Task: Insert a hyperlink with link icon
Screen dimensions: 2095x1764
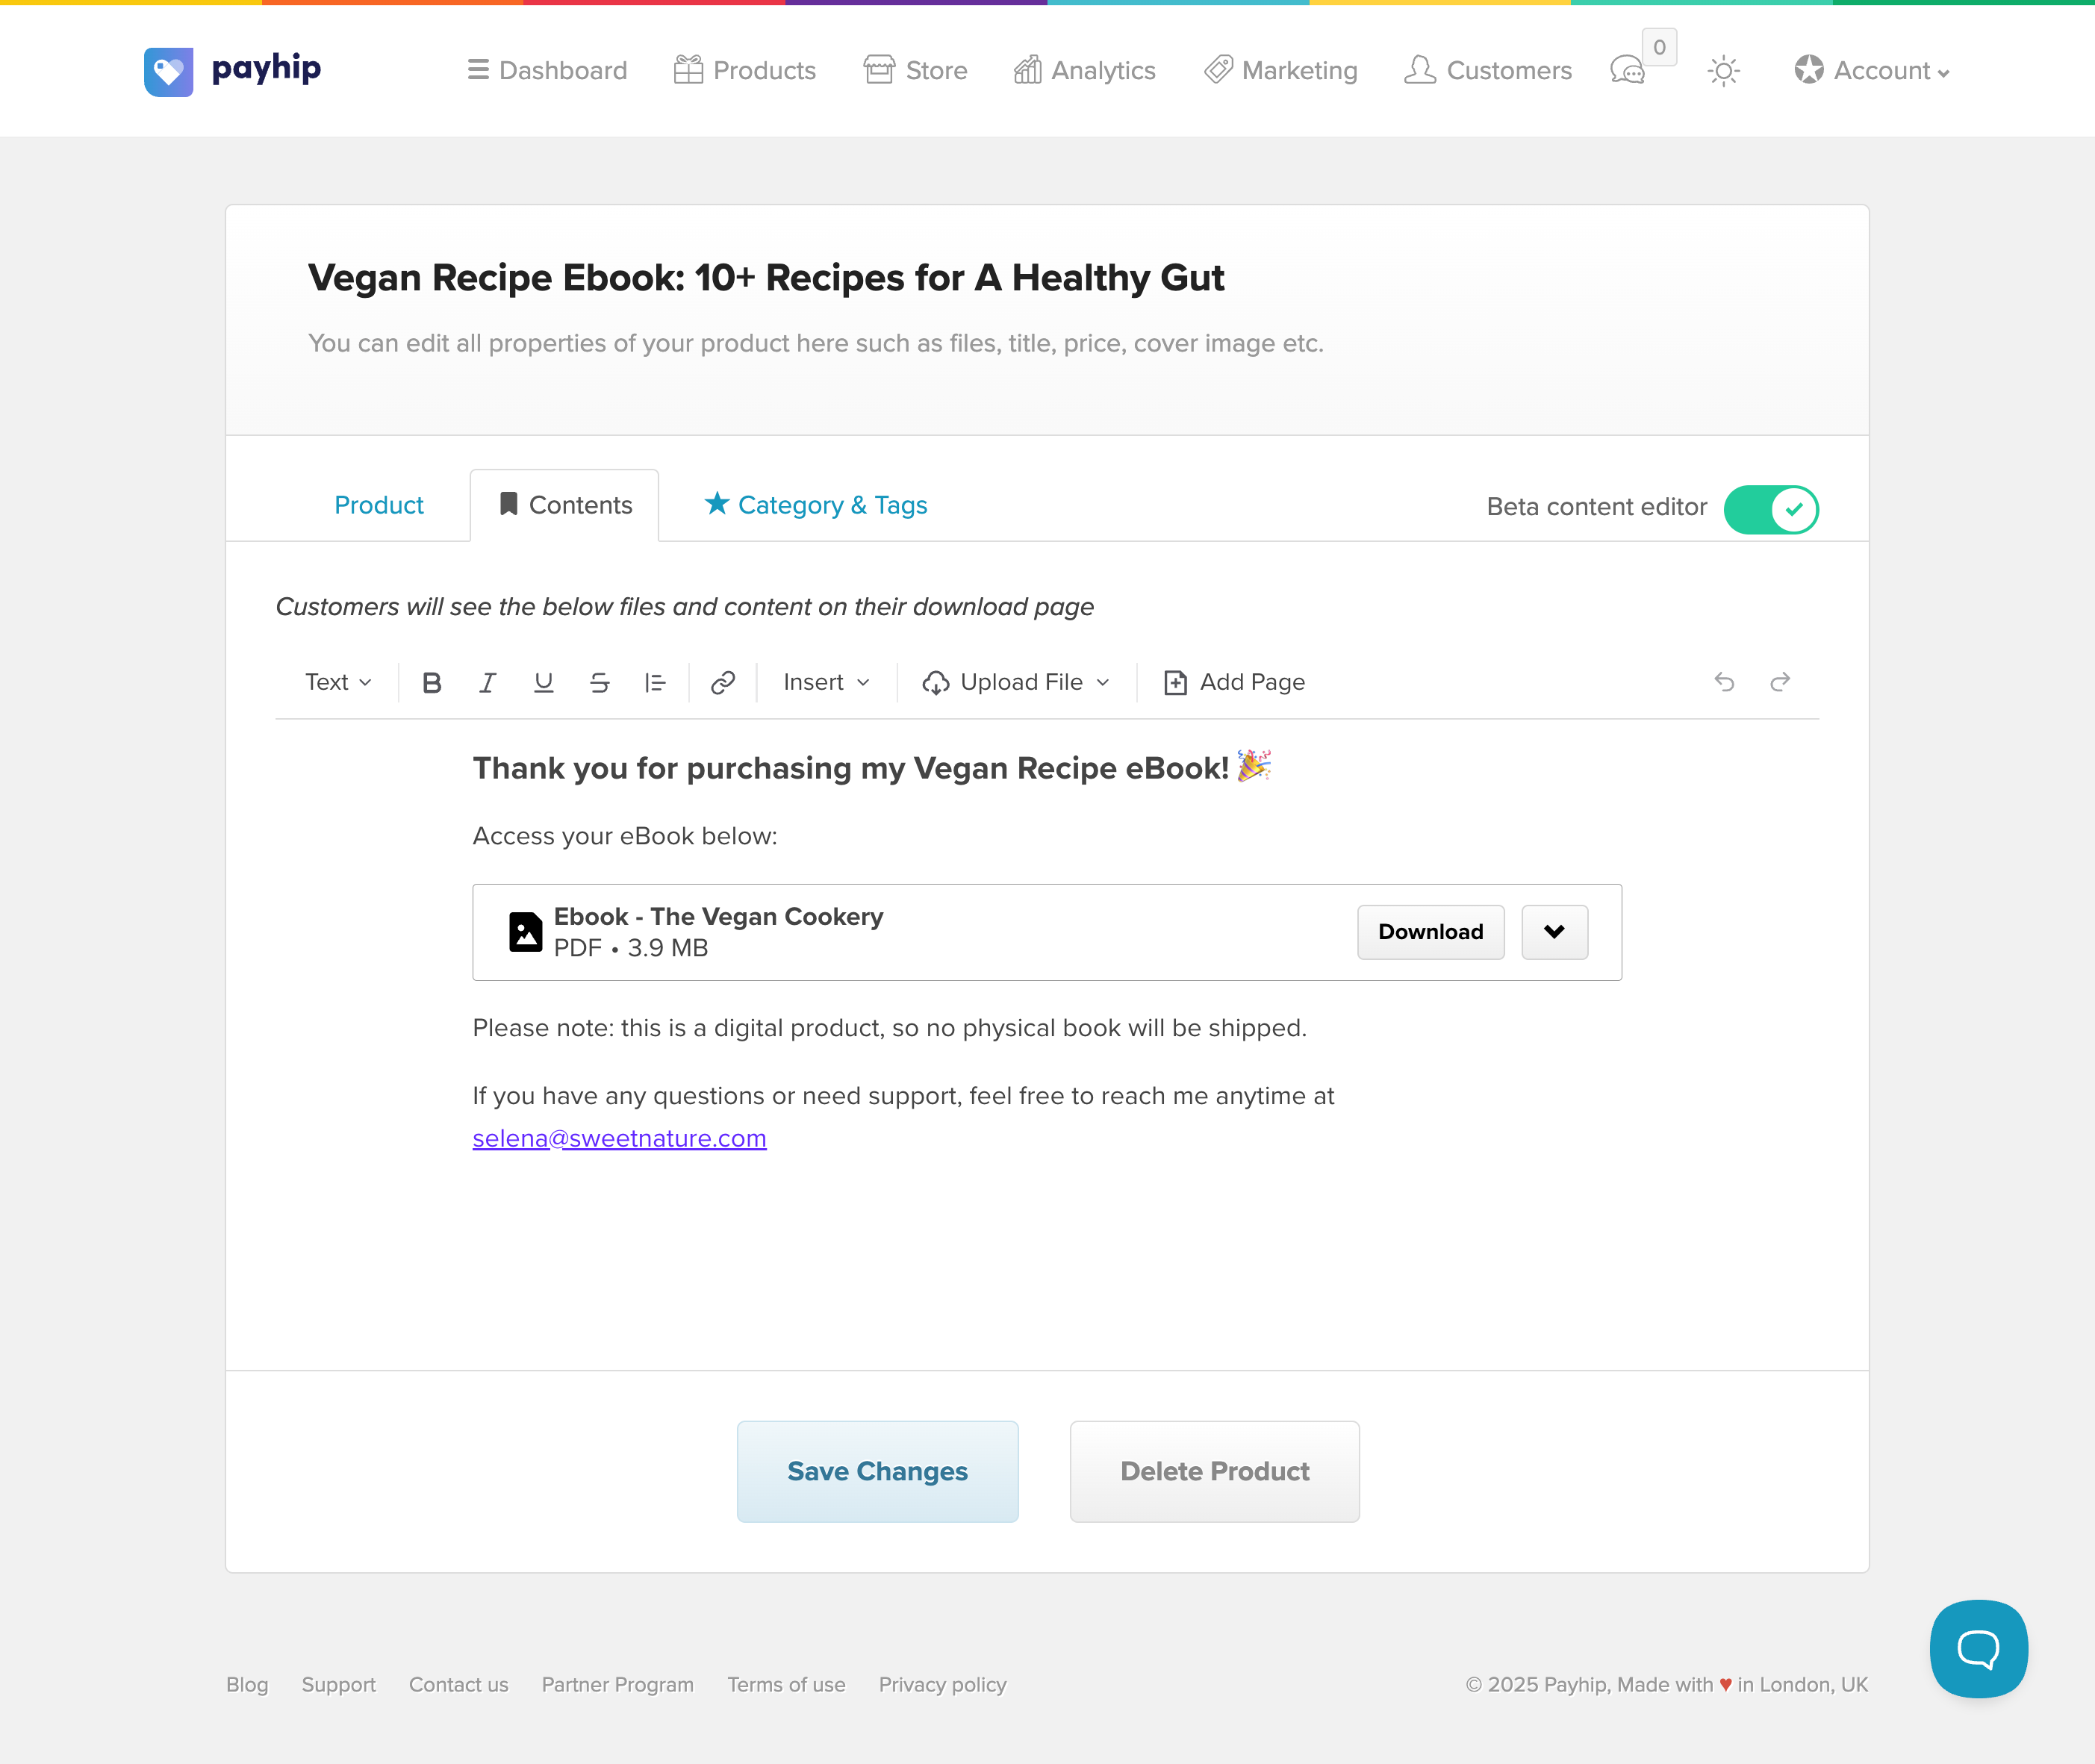Action: click(x=723, y=682)
